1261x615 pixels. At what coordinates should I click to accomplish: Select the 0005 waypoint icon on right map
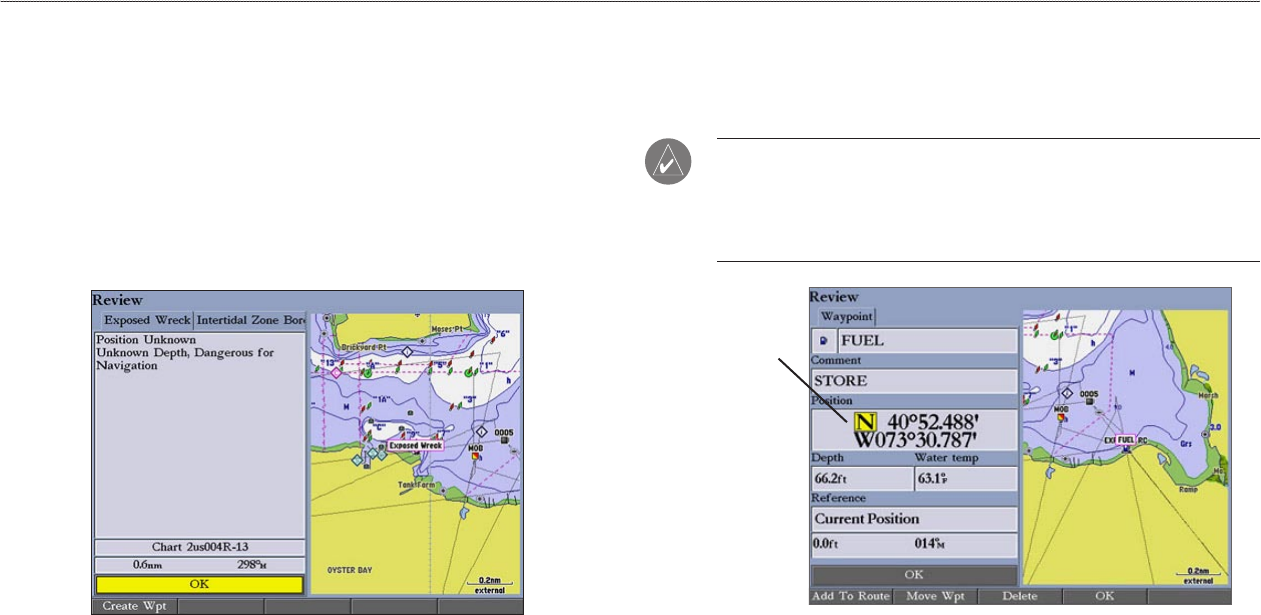point(1089,402)
